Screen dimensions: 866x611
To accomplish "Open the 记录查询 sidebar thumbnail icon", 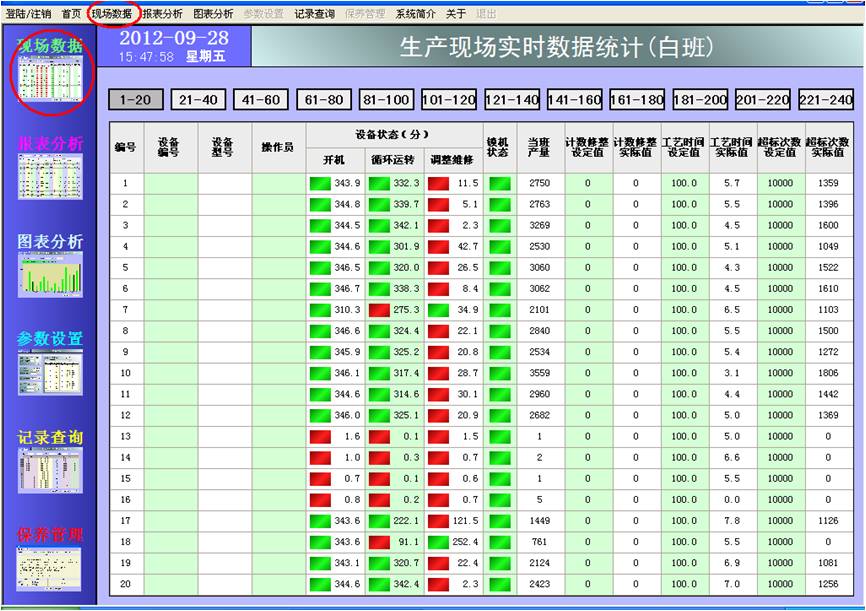I will (x=50, y=470).
